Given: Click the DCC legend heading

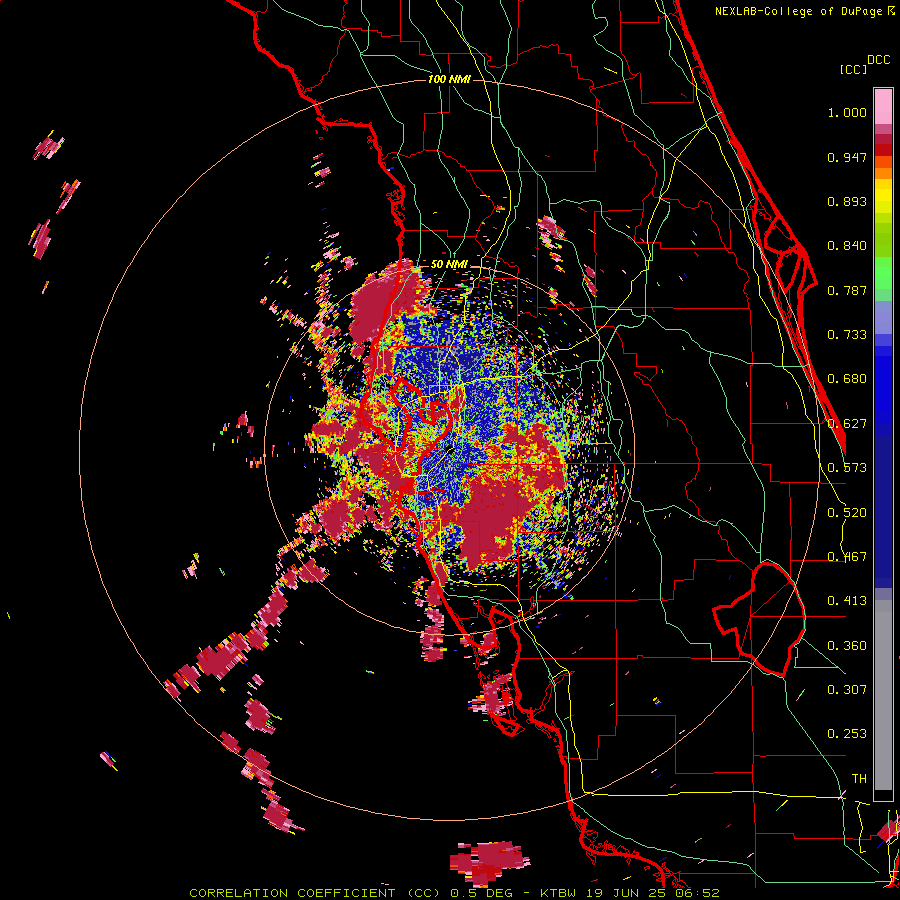Looking at the screenshot, I should click(x=878, y=60).
